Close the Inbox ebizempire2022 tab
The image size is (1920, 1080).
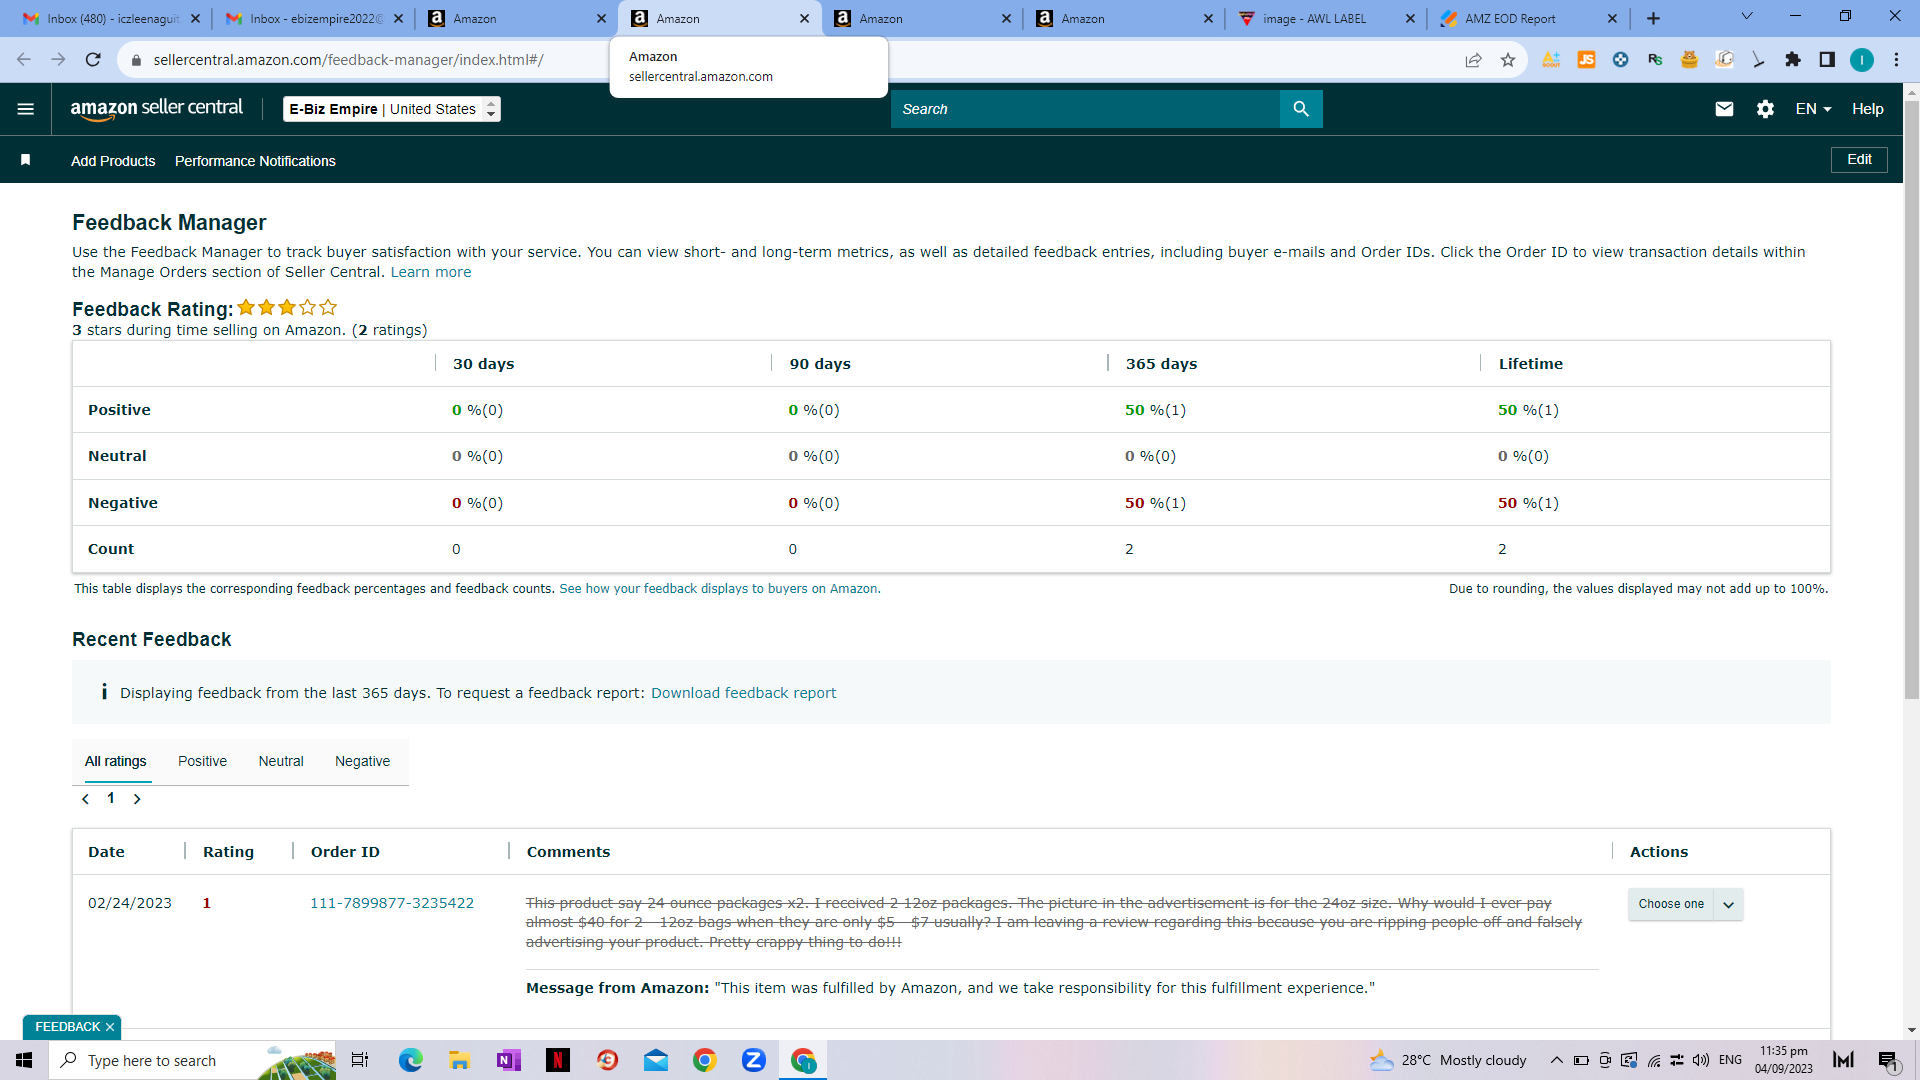click(x=399, y=18)
